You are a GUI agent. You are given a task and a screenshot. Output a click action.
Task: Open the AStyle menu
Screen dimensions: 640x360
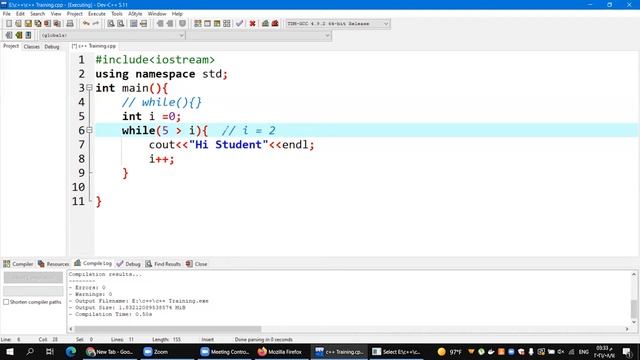click(x=135, y=13)
